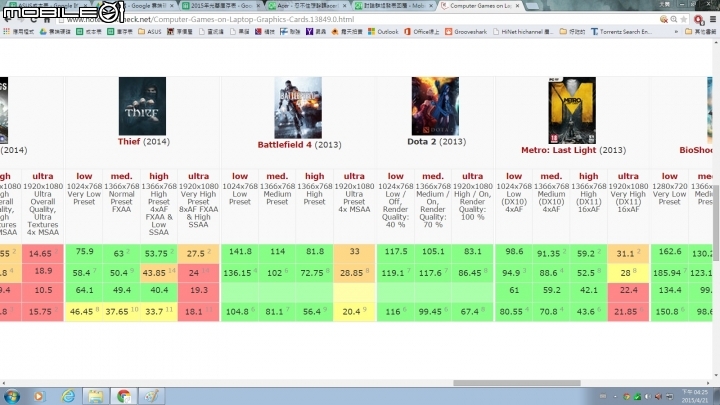Open Internet Explorer from the taskbar
Screen dimensions: 720x405
click(68, 396)
